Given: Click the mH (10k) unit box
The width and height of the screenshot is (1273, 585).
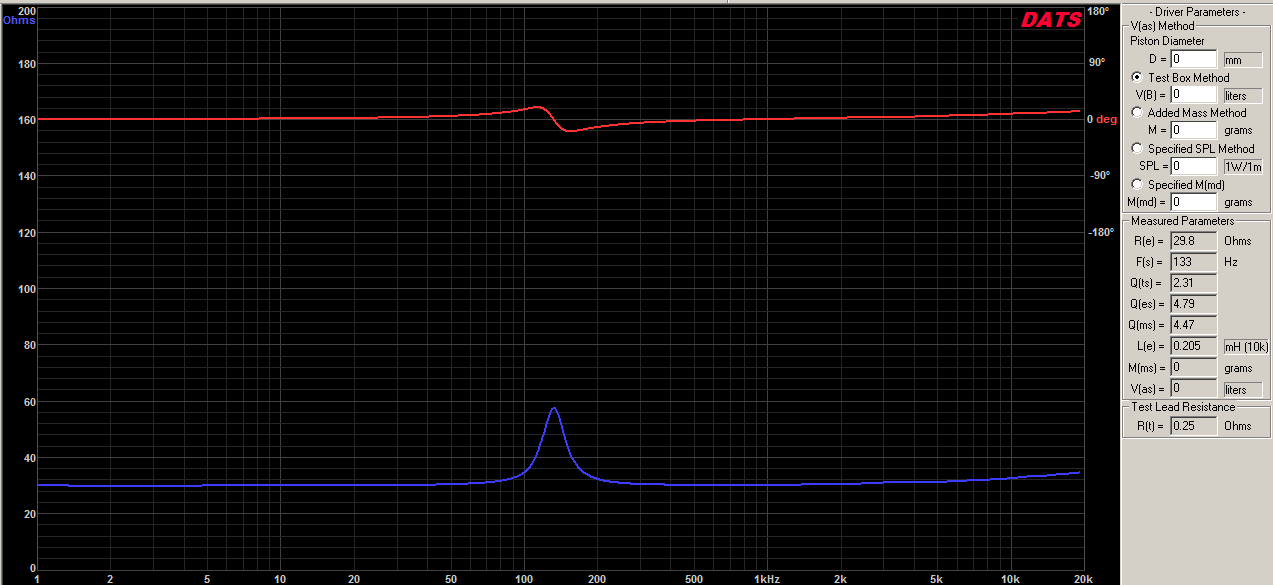Looking at the screenshot, I should (1247, 347).
